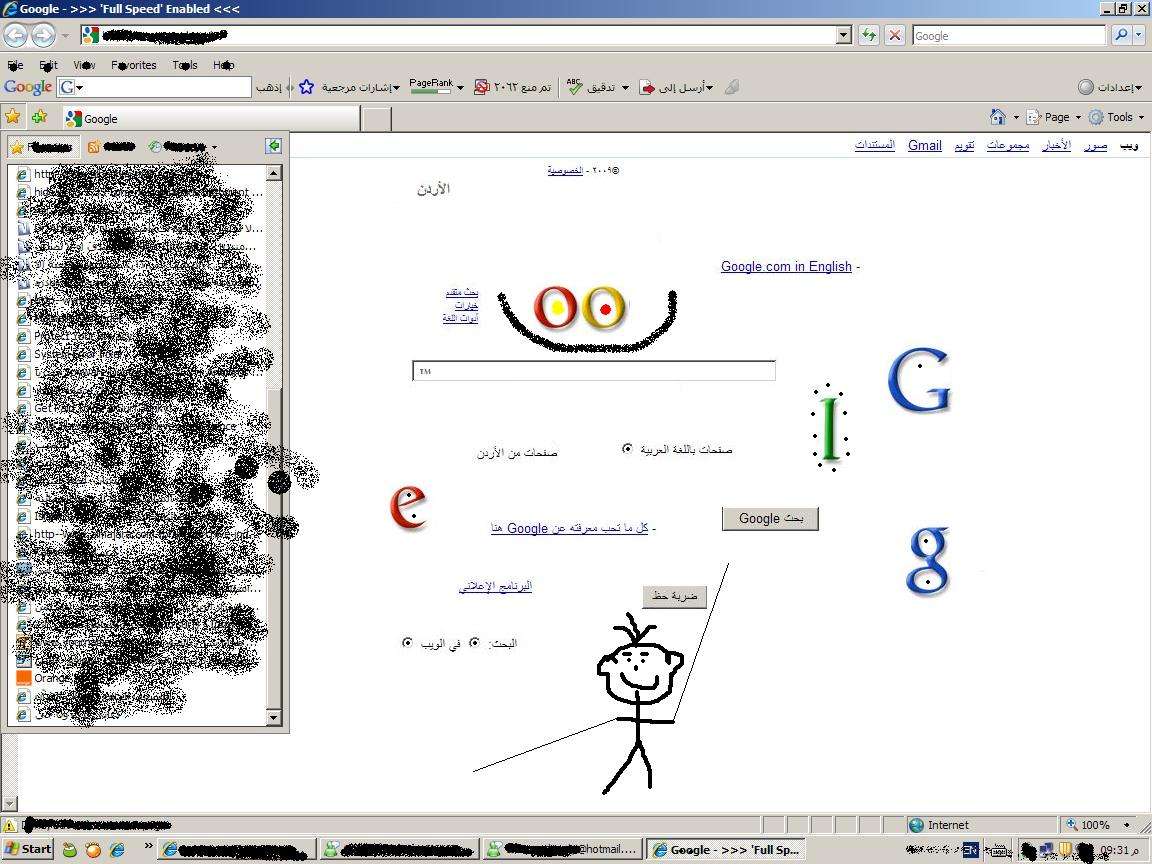Open the Tools menu in menu bar

tap(184, 65)
